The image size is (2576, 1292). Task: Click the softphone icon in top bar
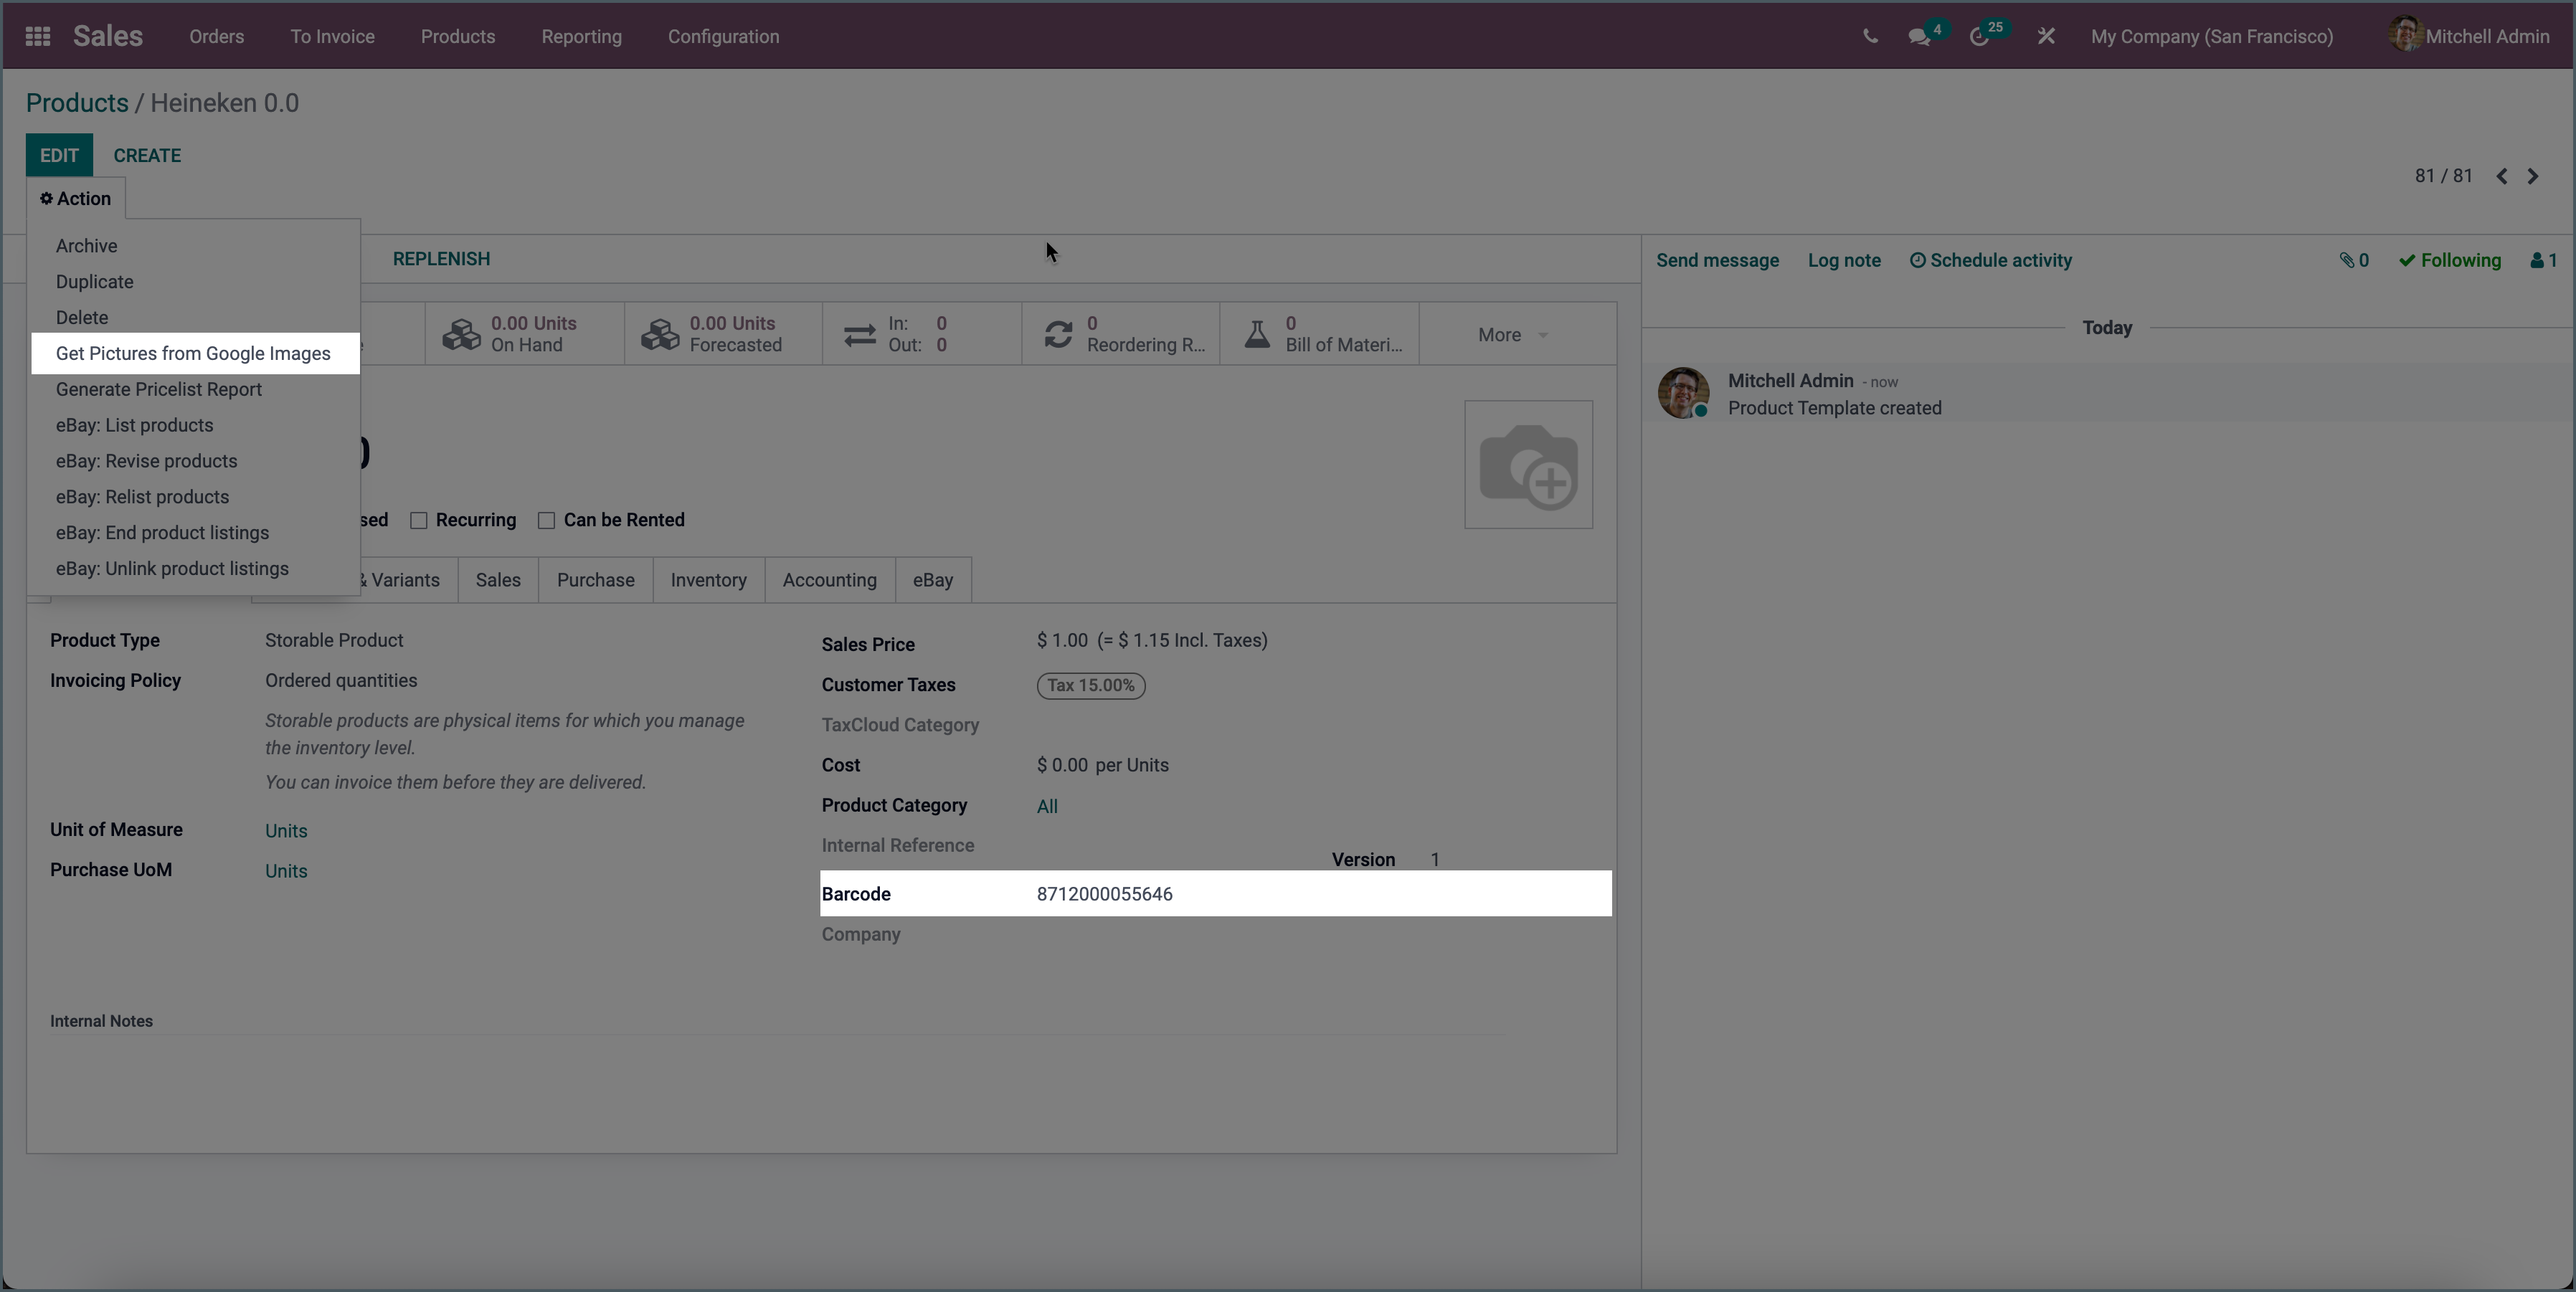coord(1870,35)
